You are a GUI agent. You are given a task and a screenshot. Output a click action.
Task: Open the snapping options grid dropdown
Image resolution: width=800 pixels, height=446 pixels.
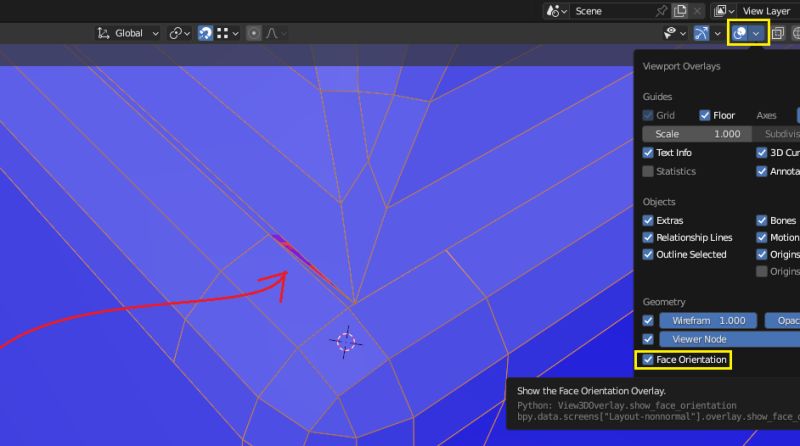coord(227,33)
